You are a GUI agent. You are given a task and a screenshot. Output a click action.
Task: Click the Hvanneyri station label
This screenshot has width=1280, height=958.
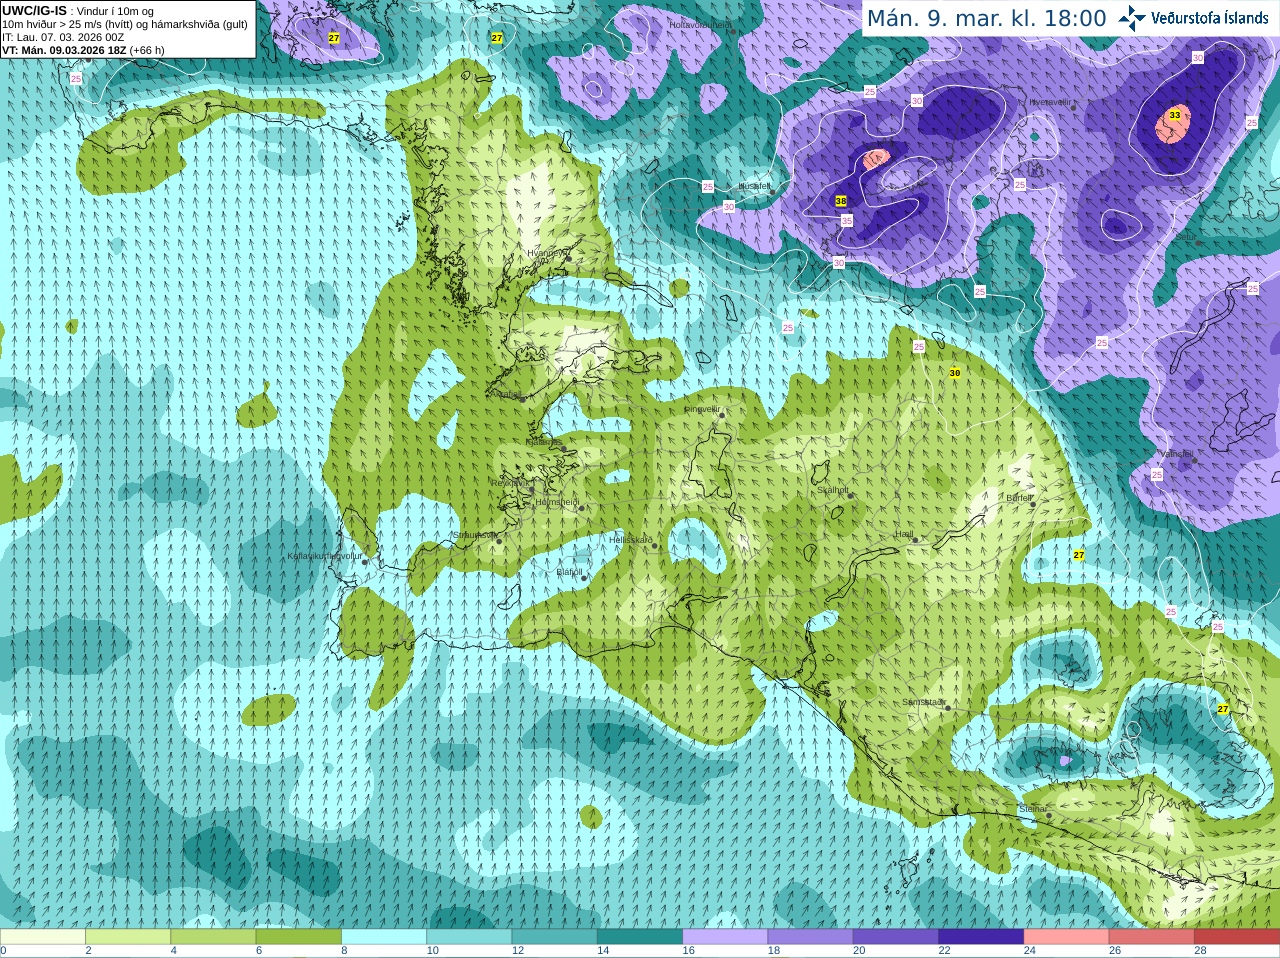547,253
